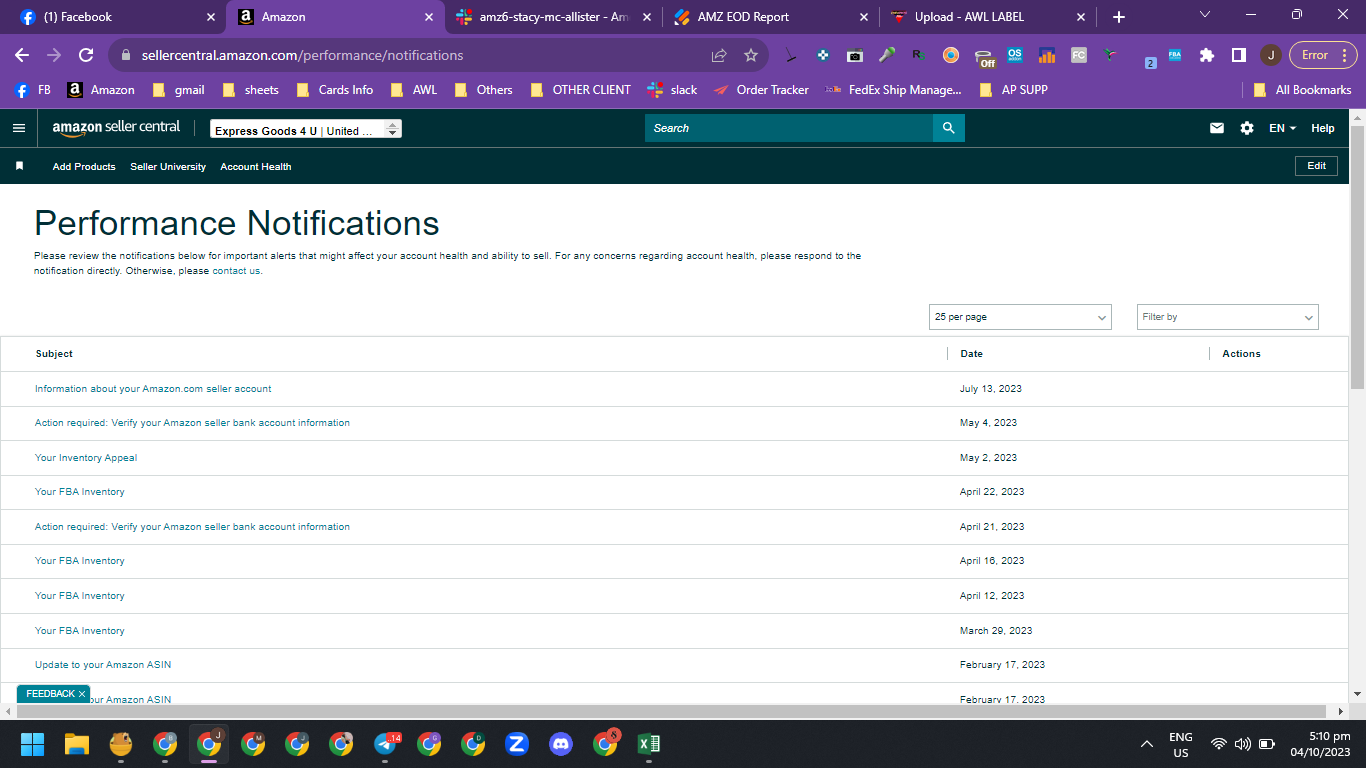Click the Seller Central search field
The image size is (1366, 768).
click(x=789, y=128)
